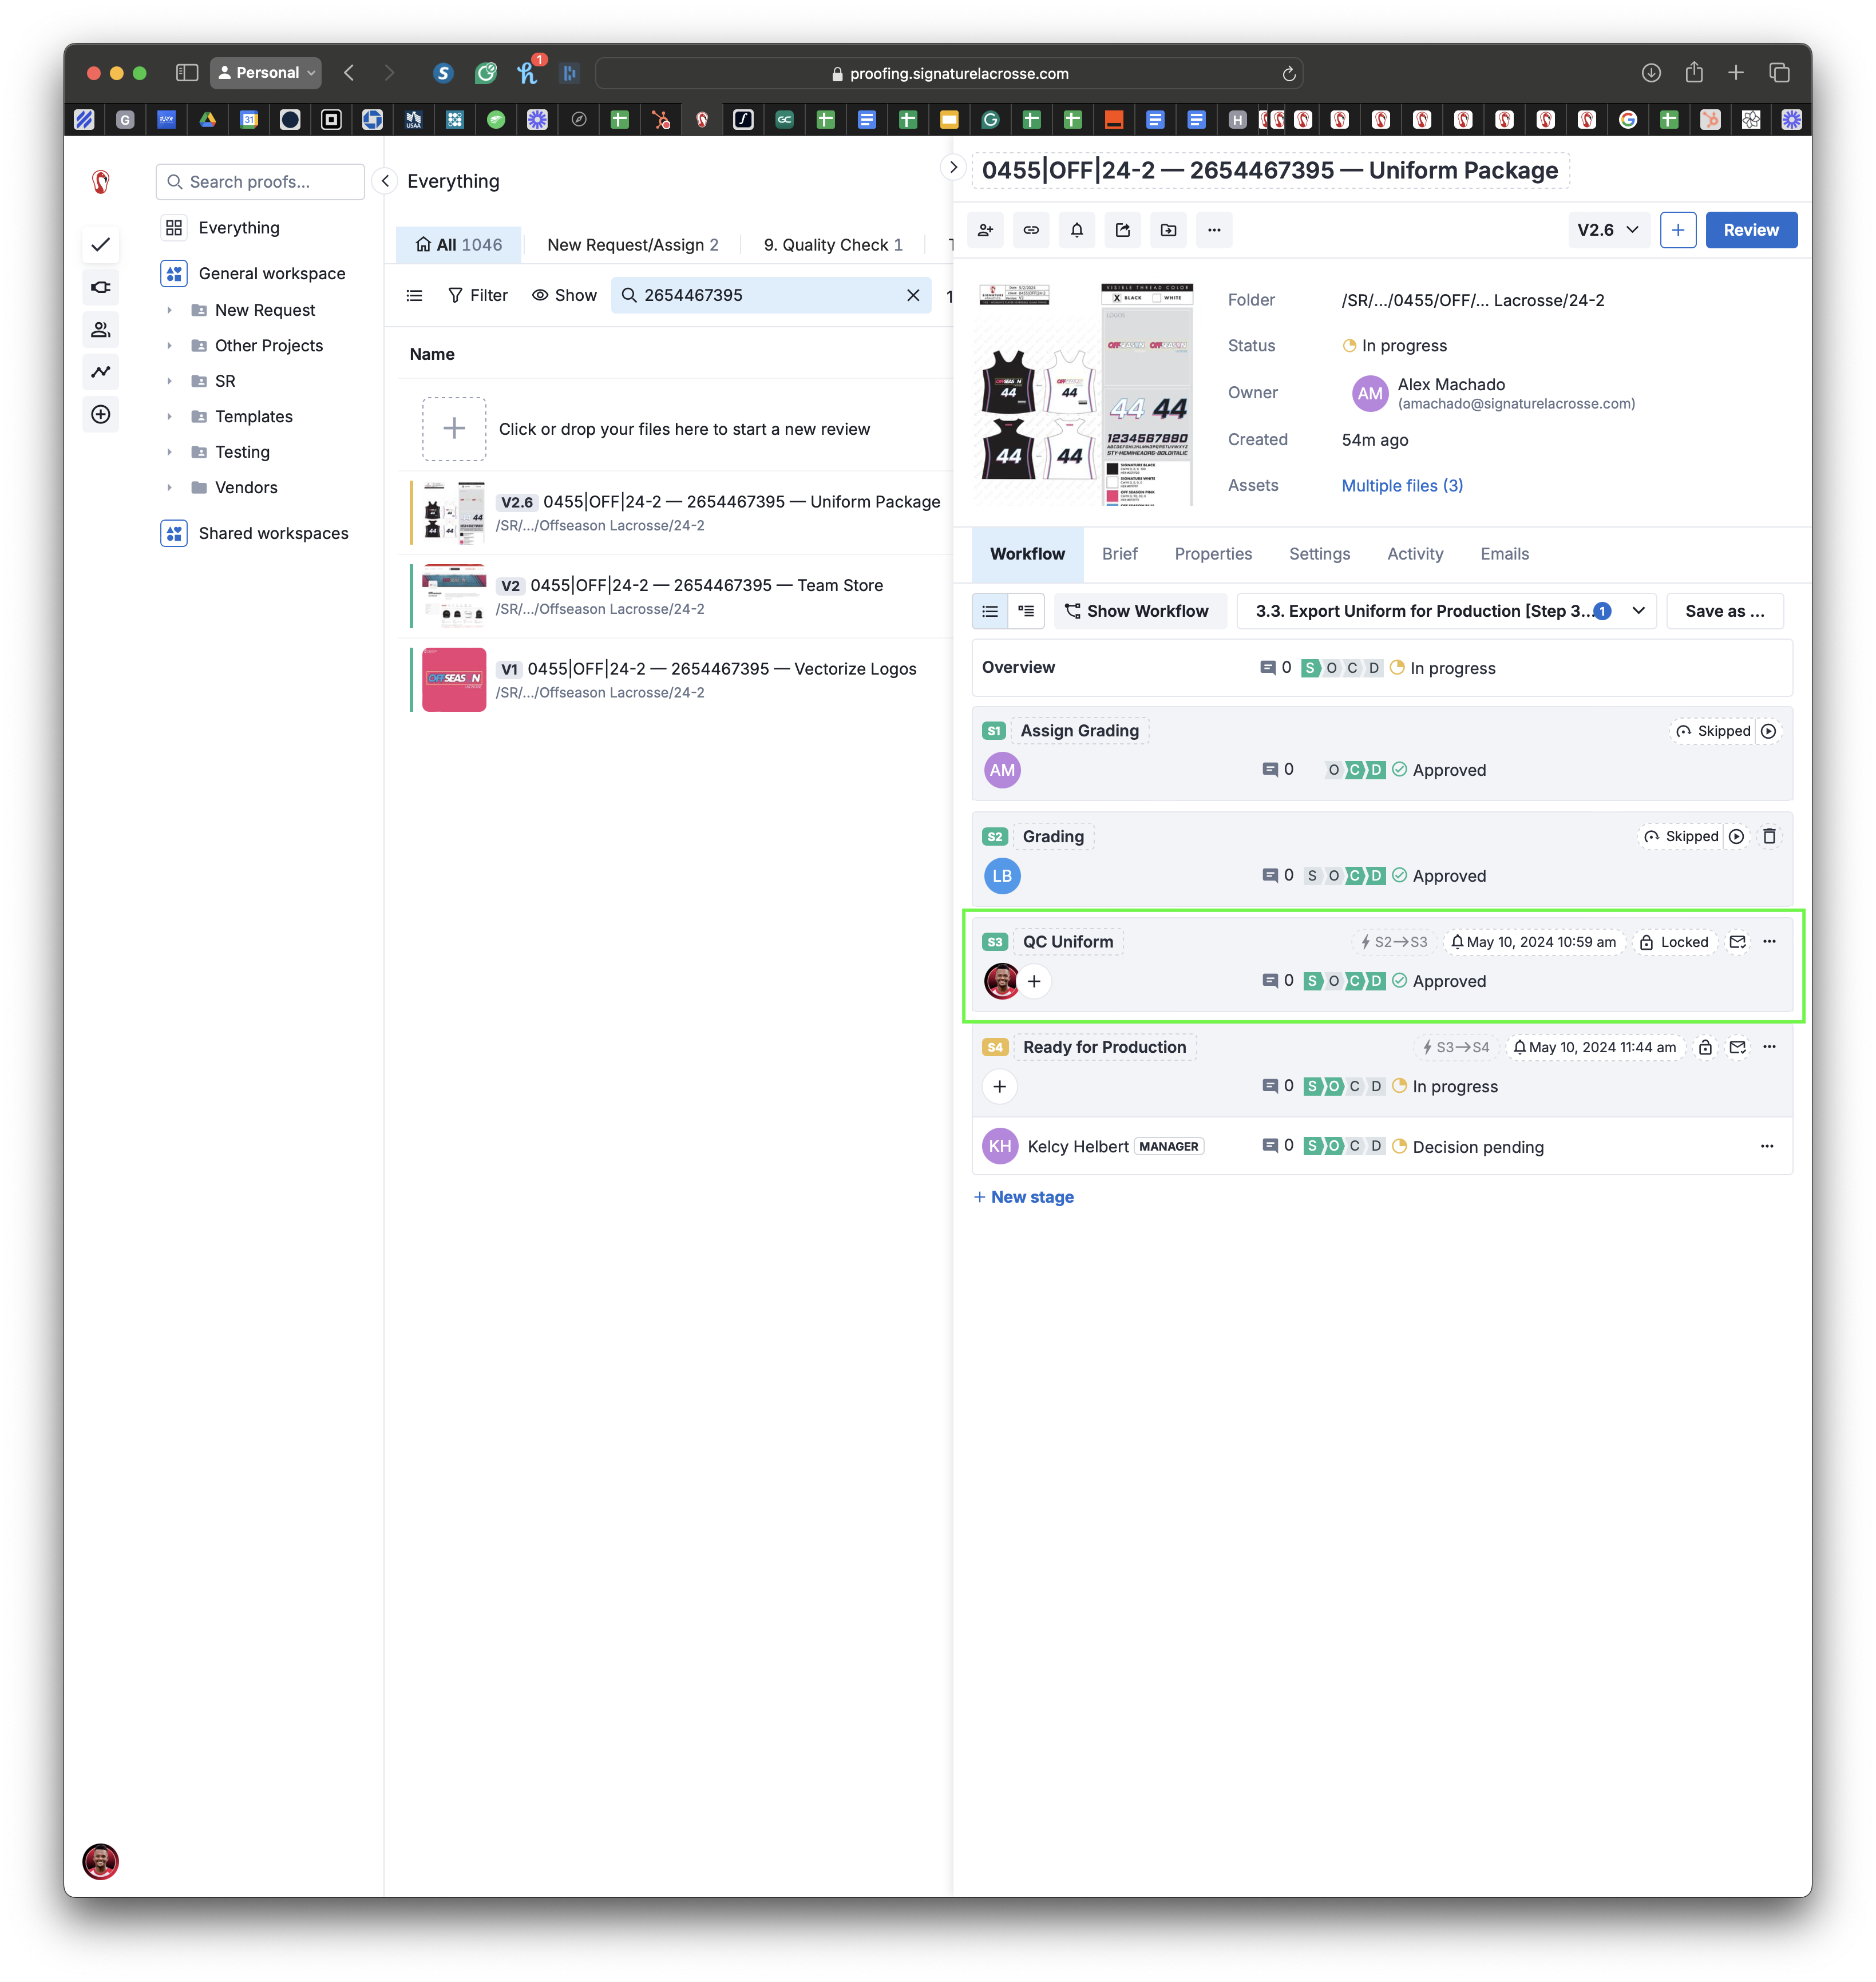Open the share/export icon in proof toolbar
Screen dimensions: 1876x1982
[1122, 230]
